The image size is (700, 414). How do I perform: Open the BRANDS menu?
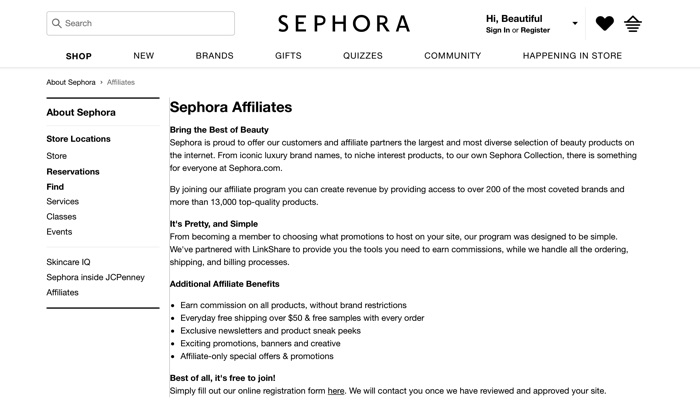(x=215, y=56)
